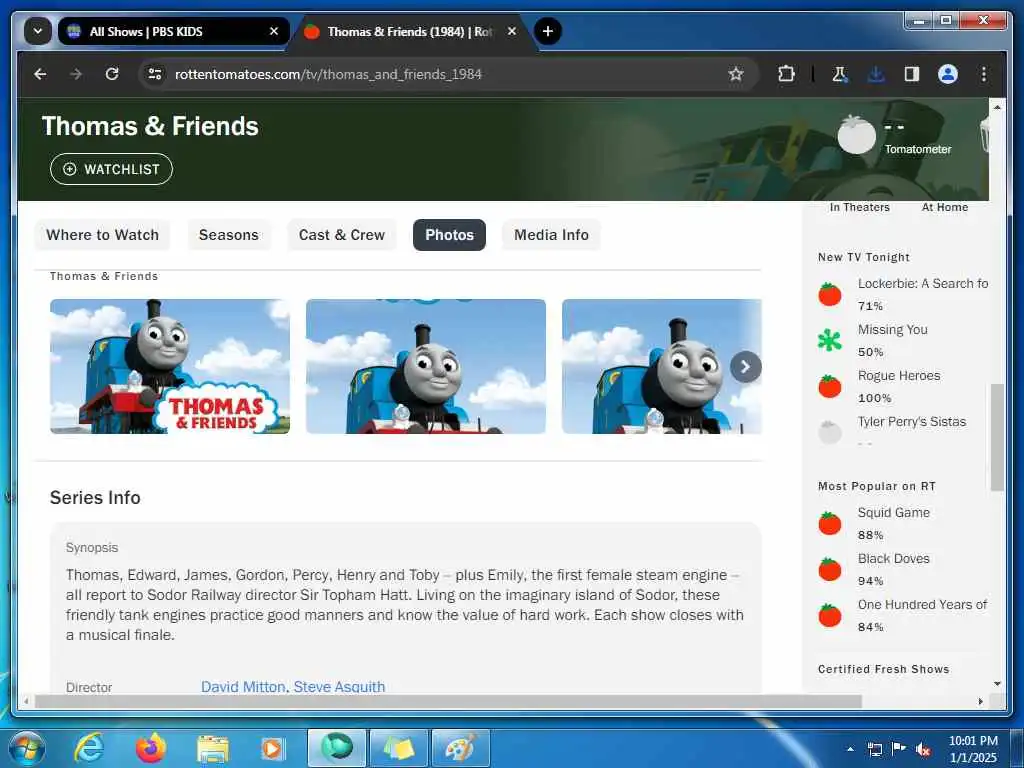Switch to the All Shows PBS KIDS tab
This screenshot has height=768, width=1024.
(173, 31)
